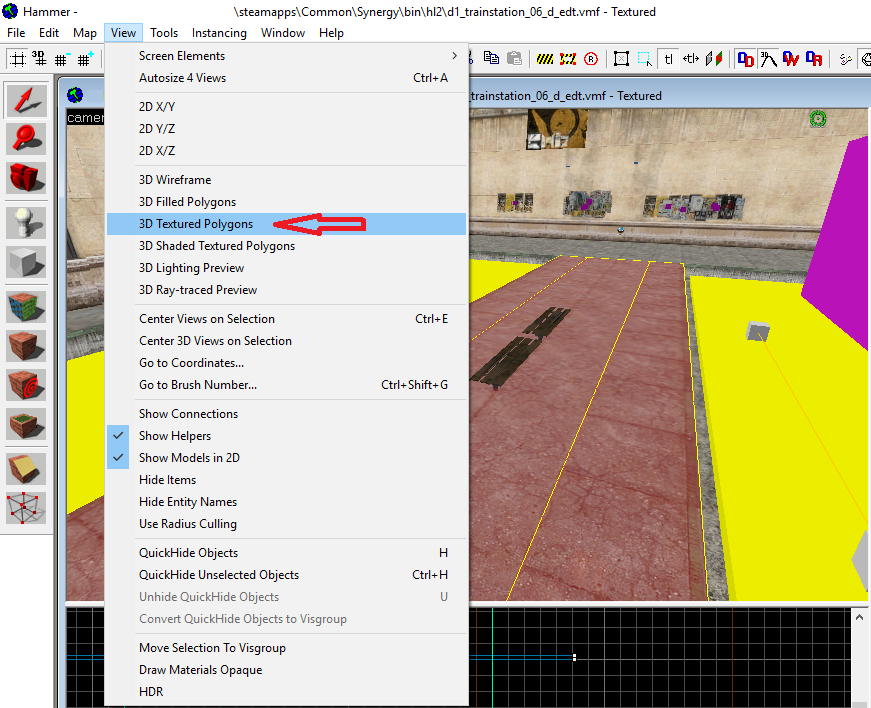
Task: Toggle Hide Entity Names option
Action: 287,502
